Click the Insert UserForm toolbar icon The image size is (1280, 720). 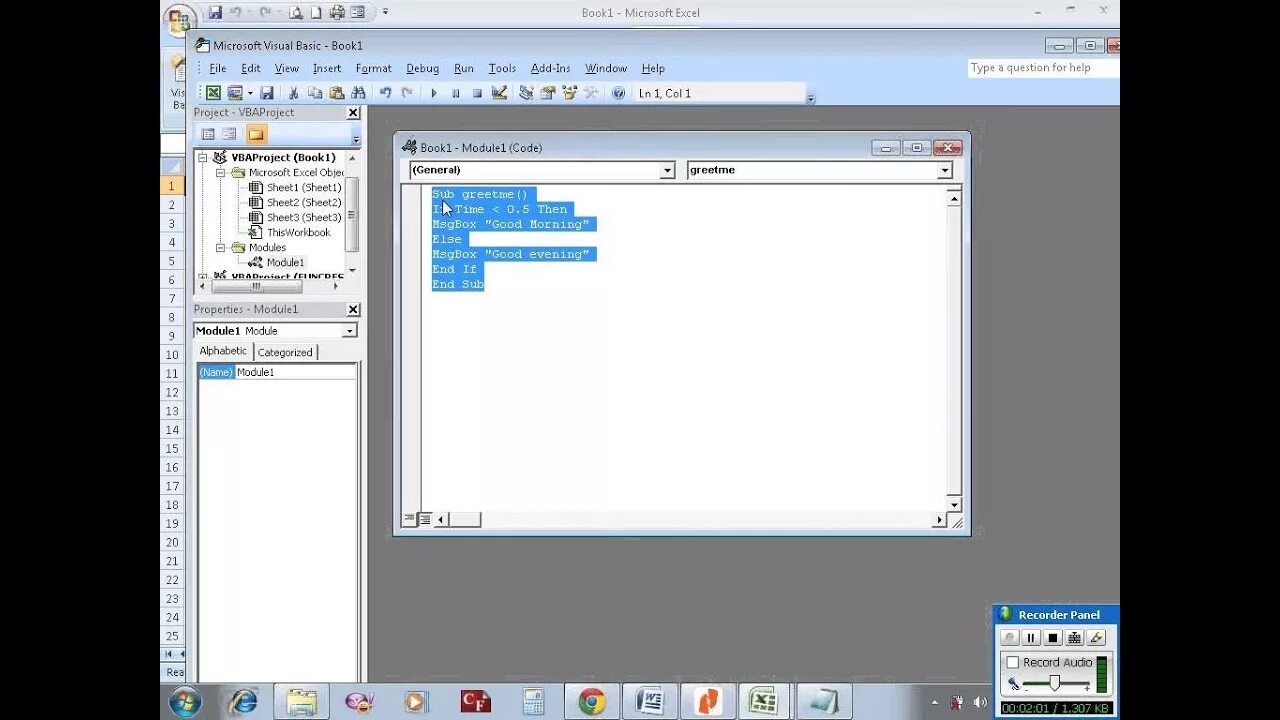235,93
